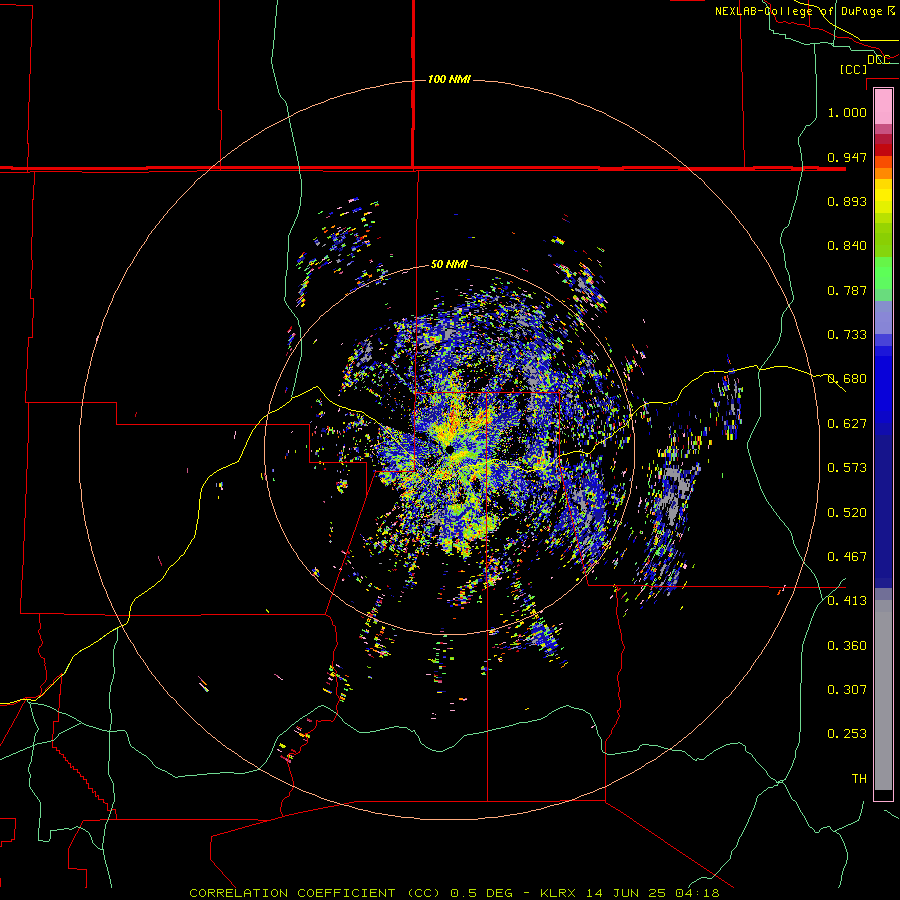Pick the pink segment of the color scale
The height and width of the screenshot is (900, 900).
(x=883, y=106)
